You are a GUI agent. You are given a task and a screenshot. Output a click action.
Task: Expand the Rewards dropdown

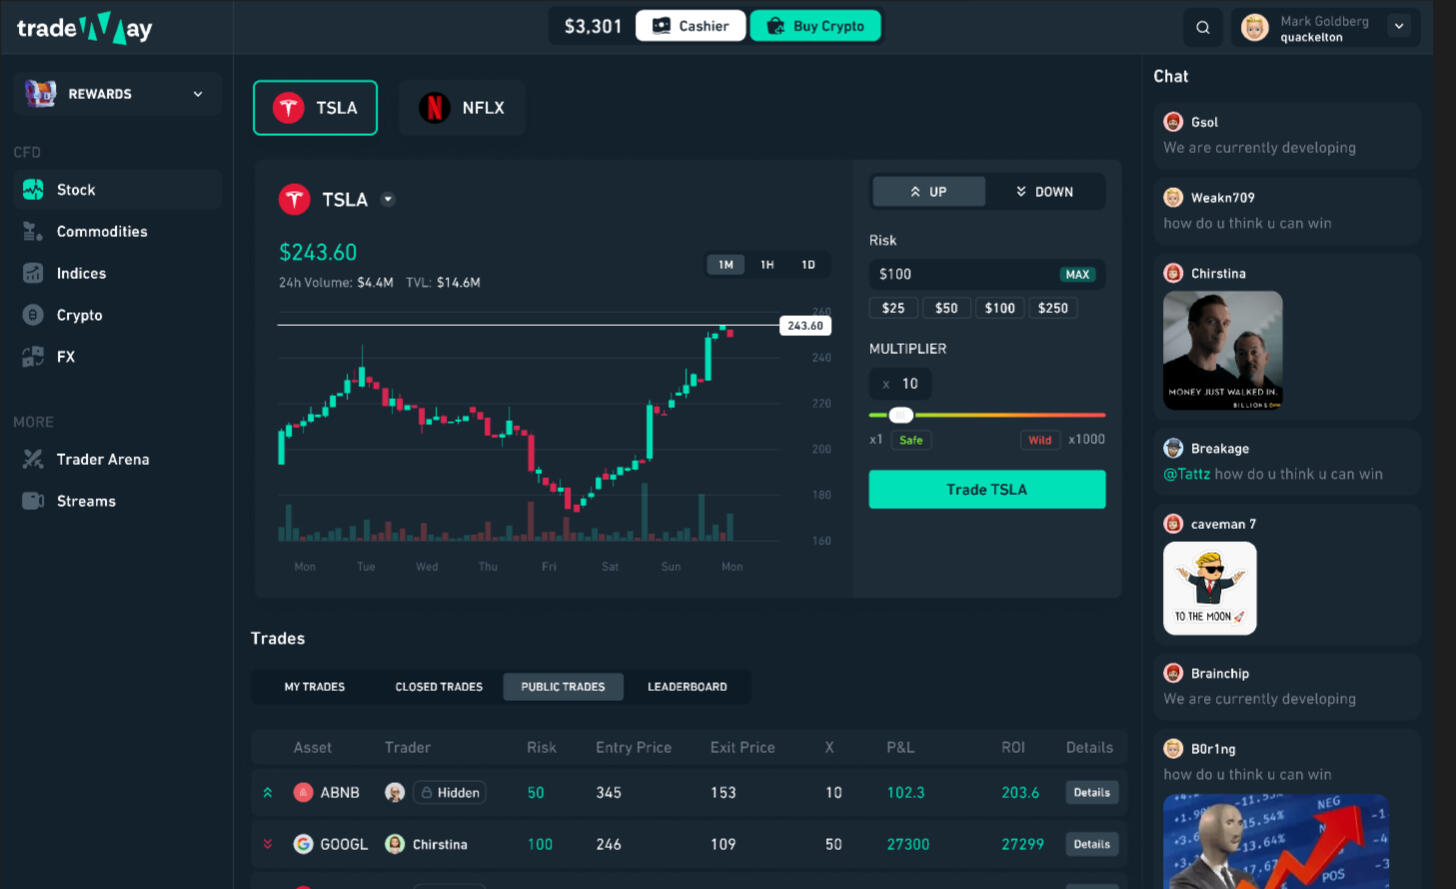tap(197, 94)
